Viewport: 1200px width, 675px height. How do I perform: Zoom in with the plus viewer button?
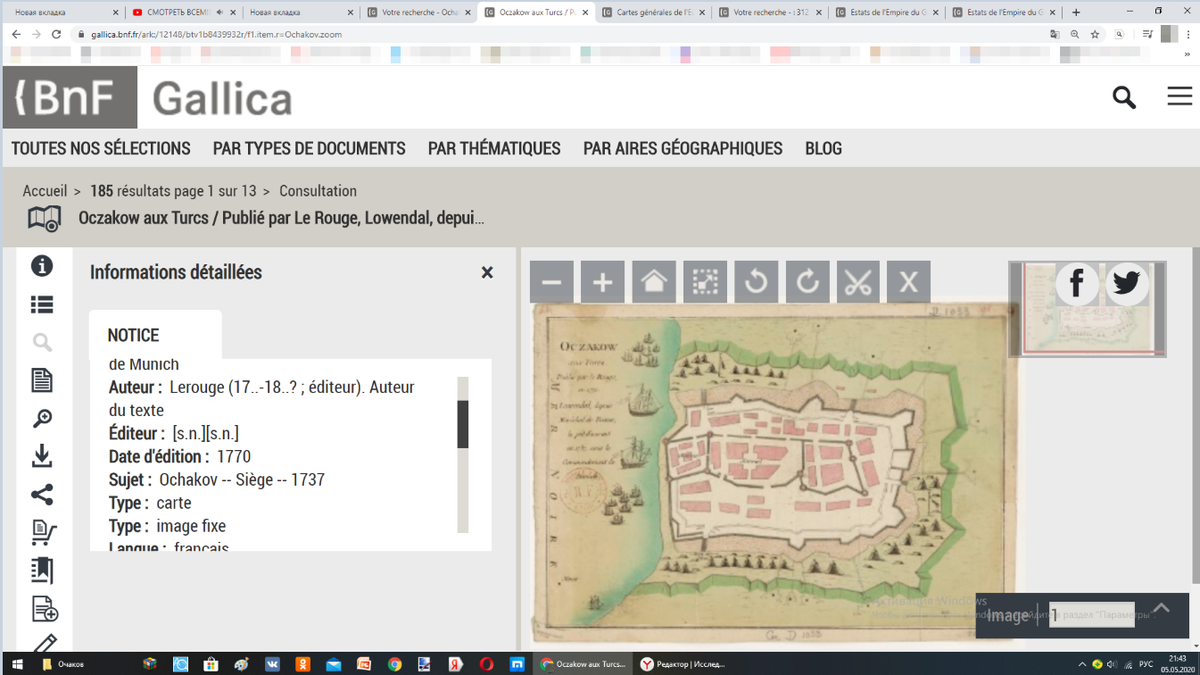[x=603, y=282]
